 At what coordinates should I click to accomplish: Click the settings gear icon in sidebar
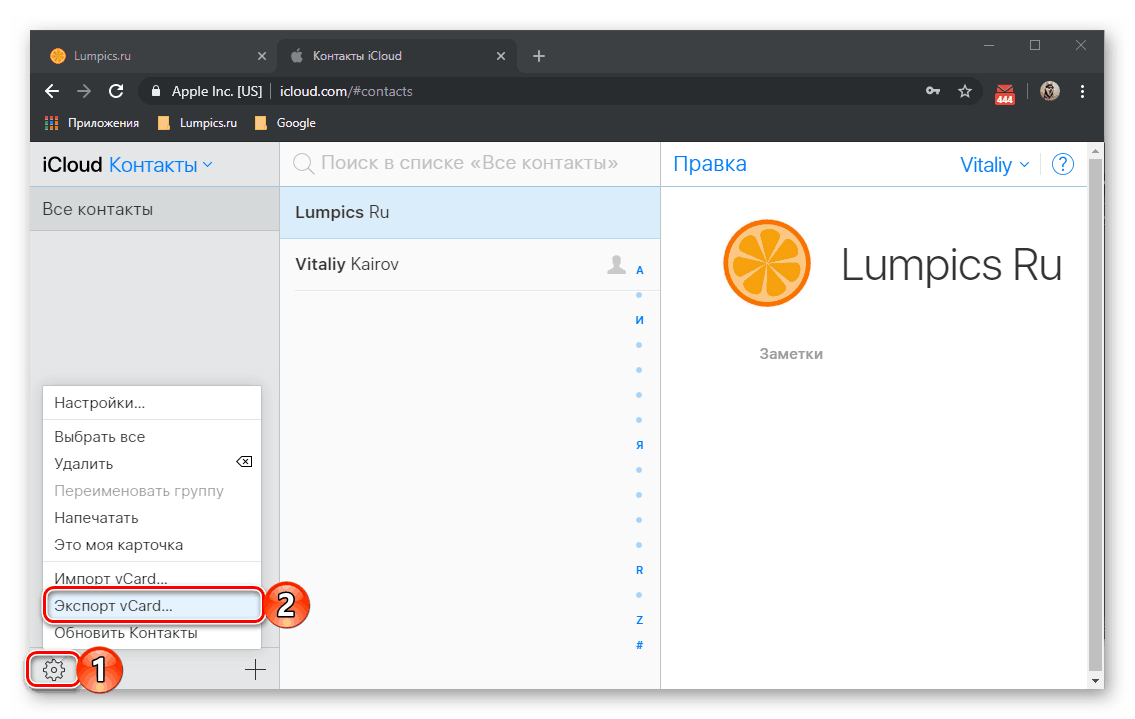point(55,670)
